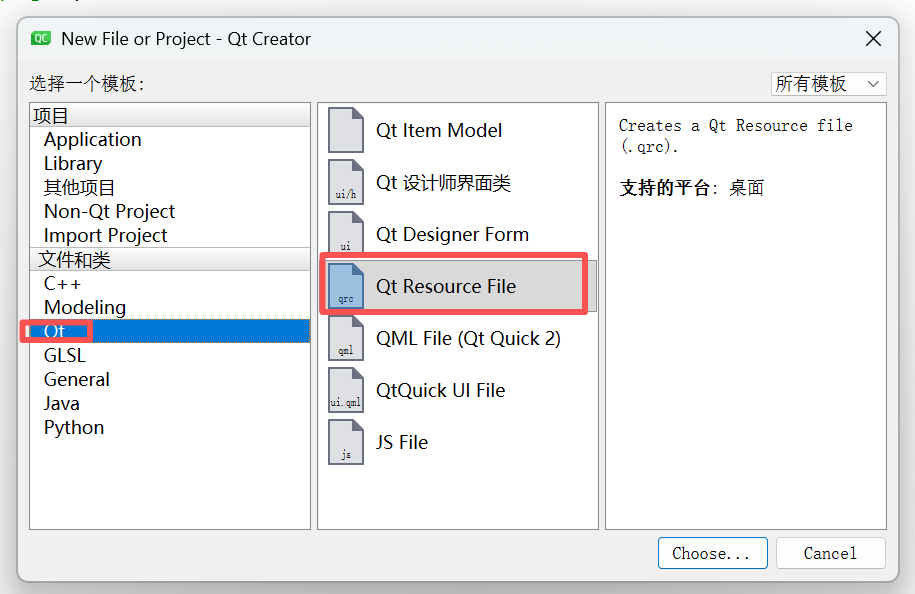Click the ui.qml file icon
Screen dimensions: 915x594
tap(345, 390)
